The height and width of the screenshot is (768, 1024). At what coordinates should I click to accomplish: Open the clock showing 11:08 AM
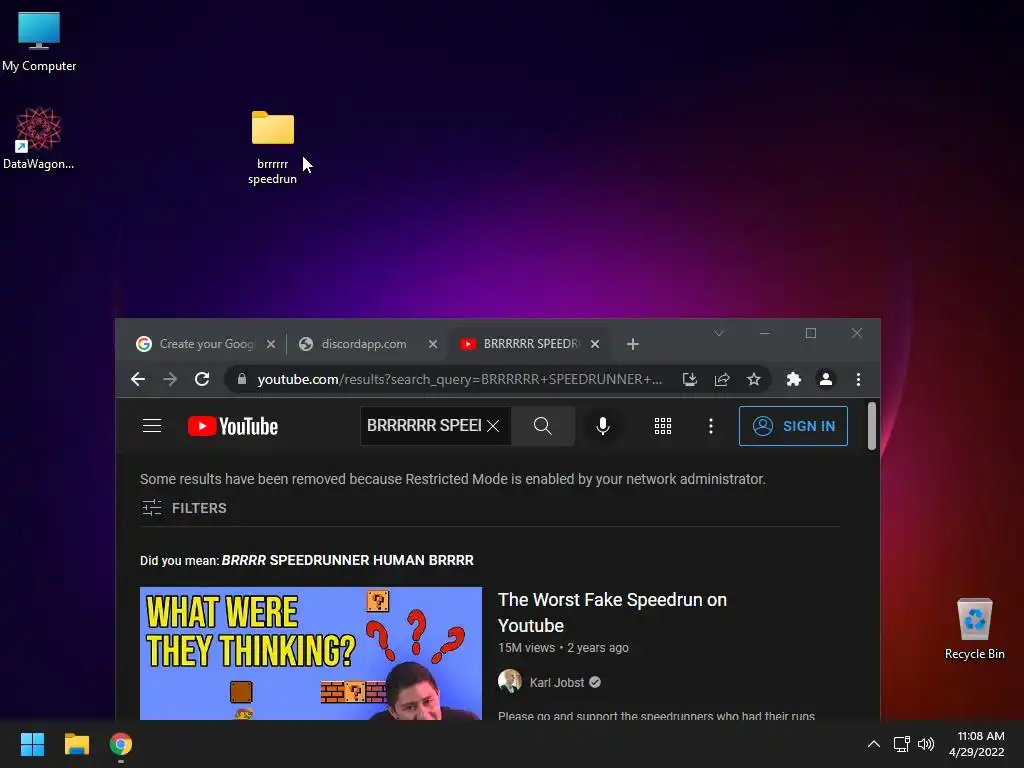[x=976, y=744]
